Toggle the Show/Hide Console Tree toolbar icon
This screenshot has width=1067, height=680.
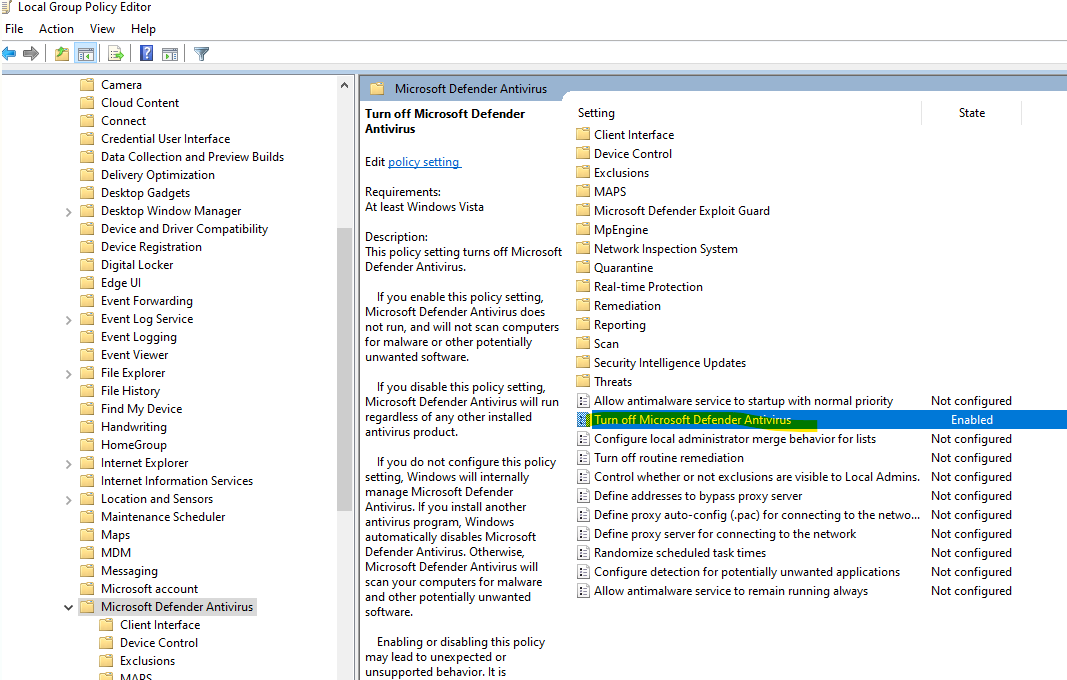(86, 53)
